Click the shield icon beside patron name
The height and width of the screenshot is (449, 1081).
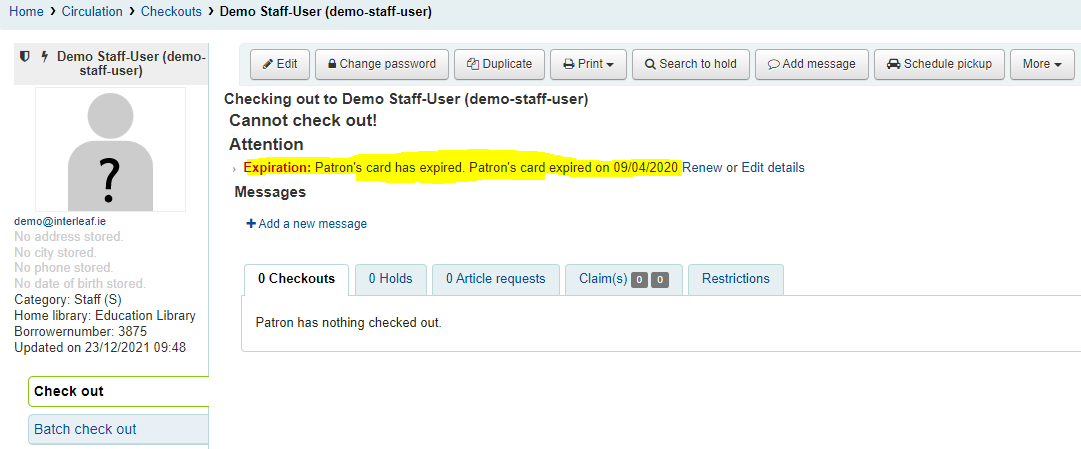(x=25, y=56)
